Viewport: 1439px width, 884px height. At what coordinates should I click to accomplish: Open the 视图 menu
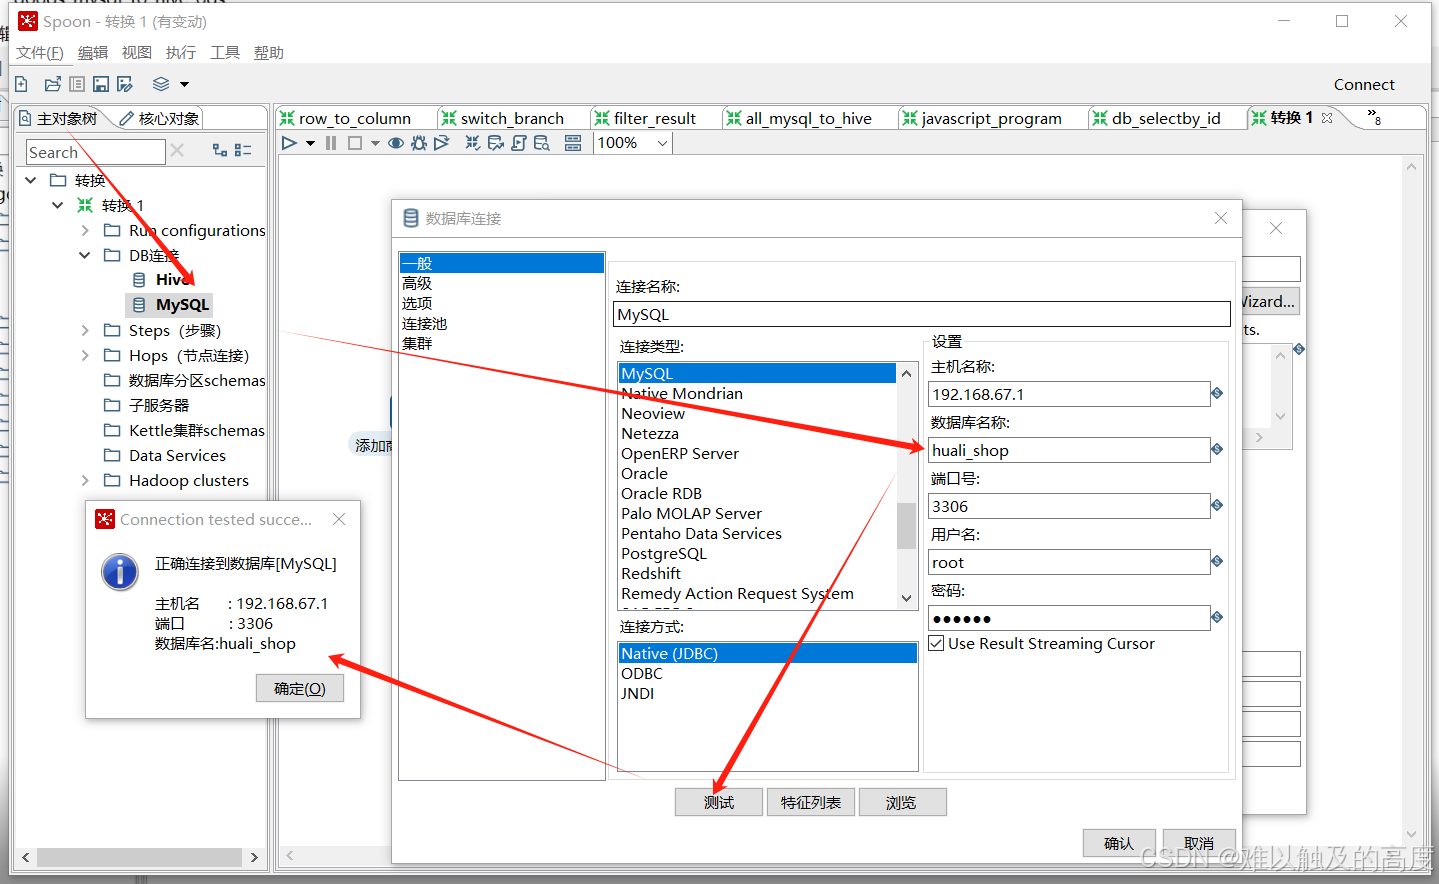point(137,53)
